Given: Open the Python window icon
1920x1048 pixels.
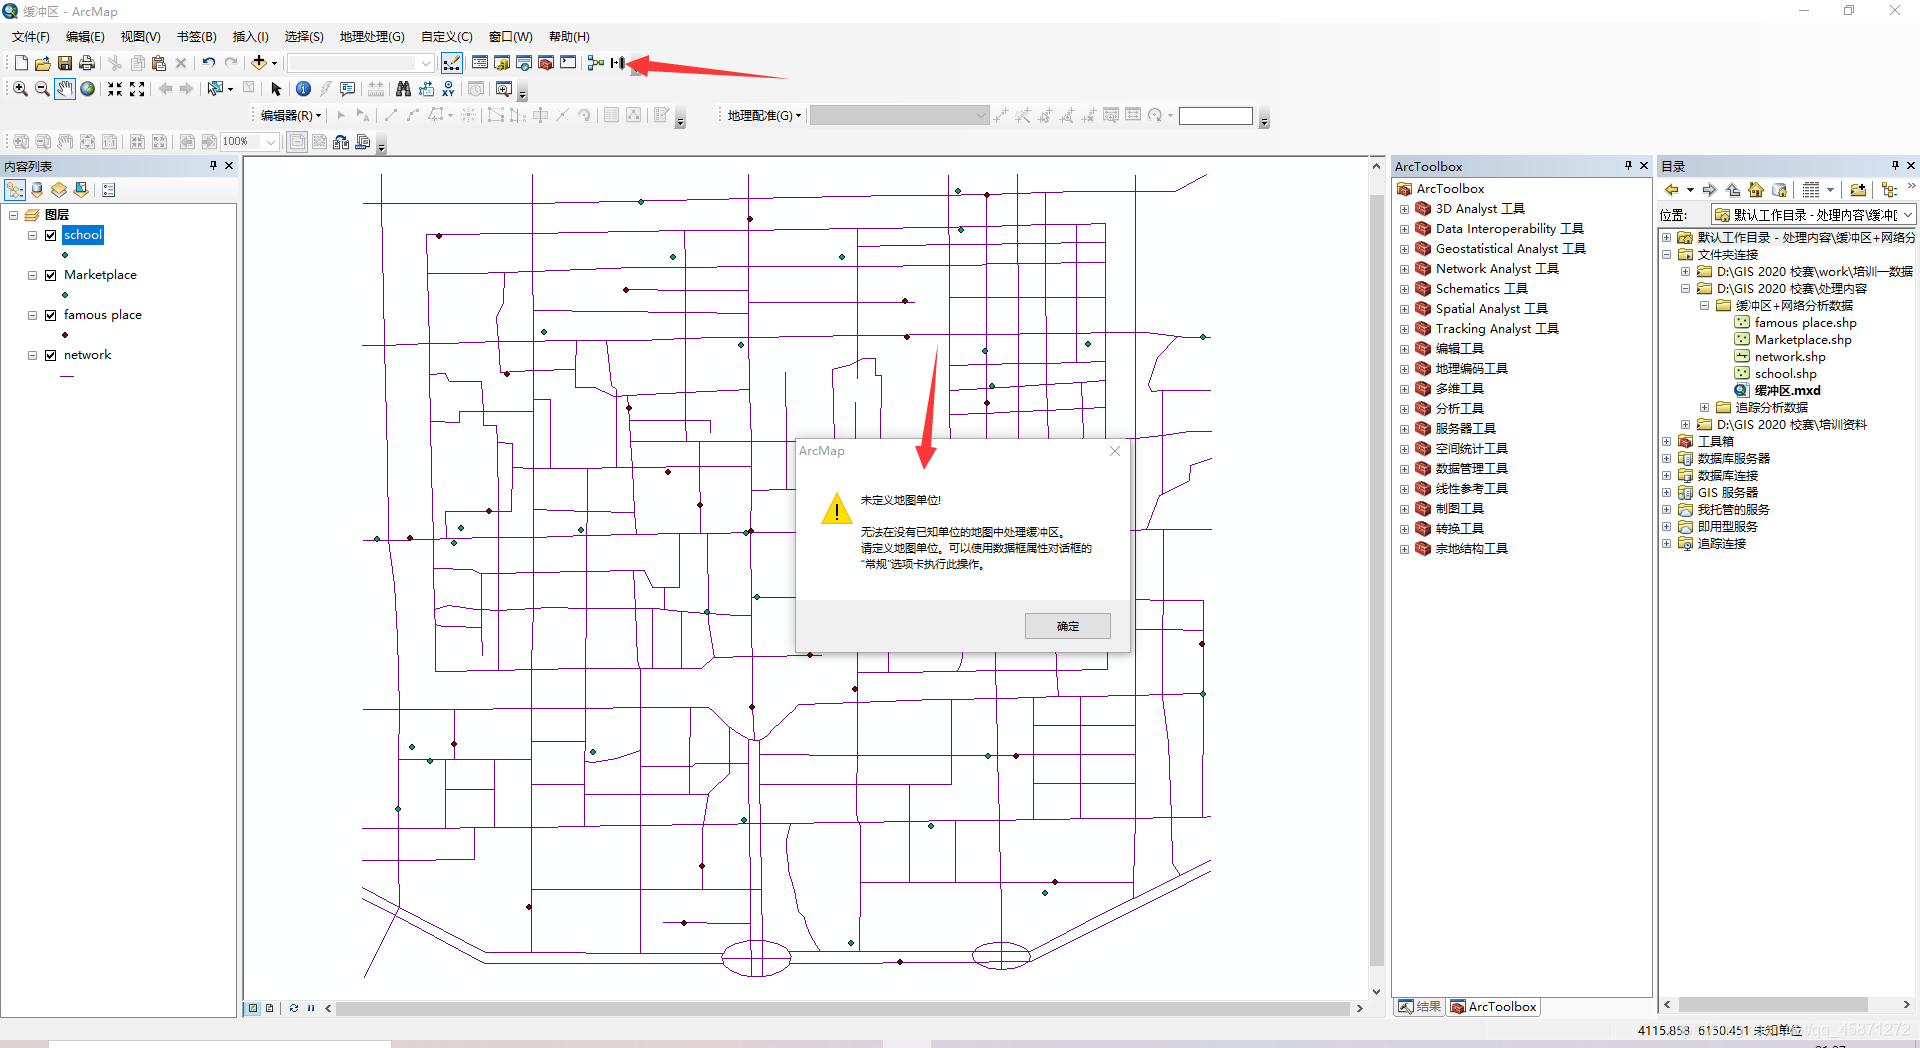Looking at the screenshot, I should (568, 63).
